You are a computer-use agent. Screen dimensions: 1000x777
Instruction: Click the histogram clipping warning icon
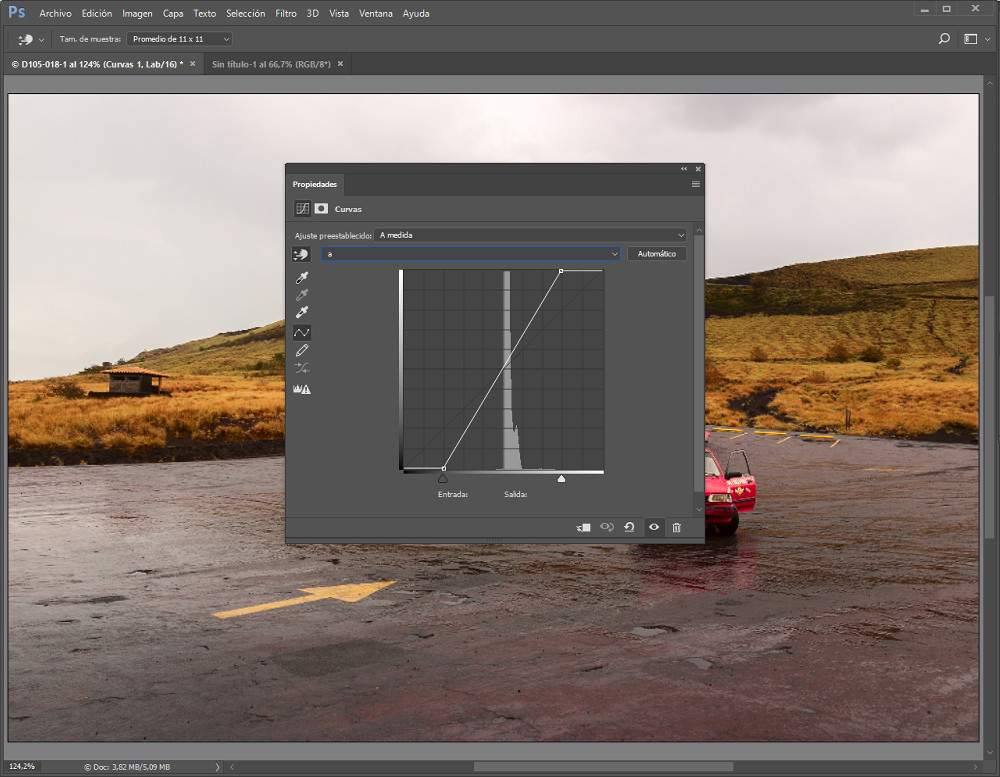tap(301, 389)
